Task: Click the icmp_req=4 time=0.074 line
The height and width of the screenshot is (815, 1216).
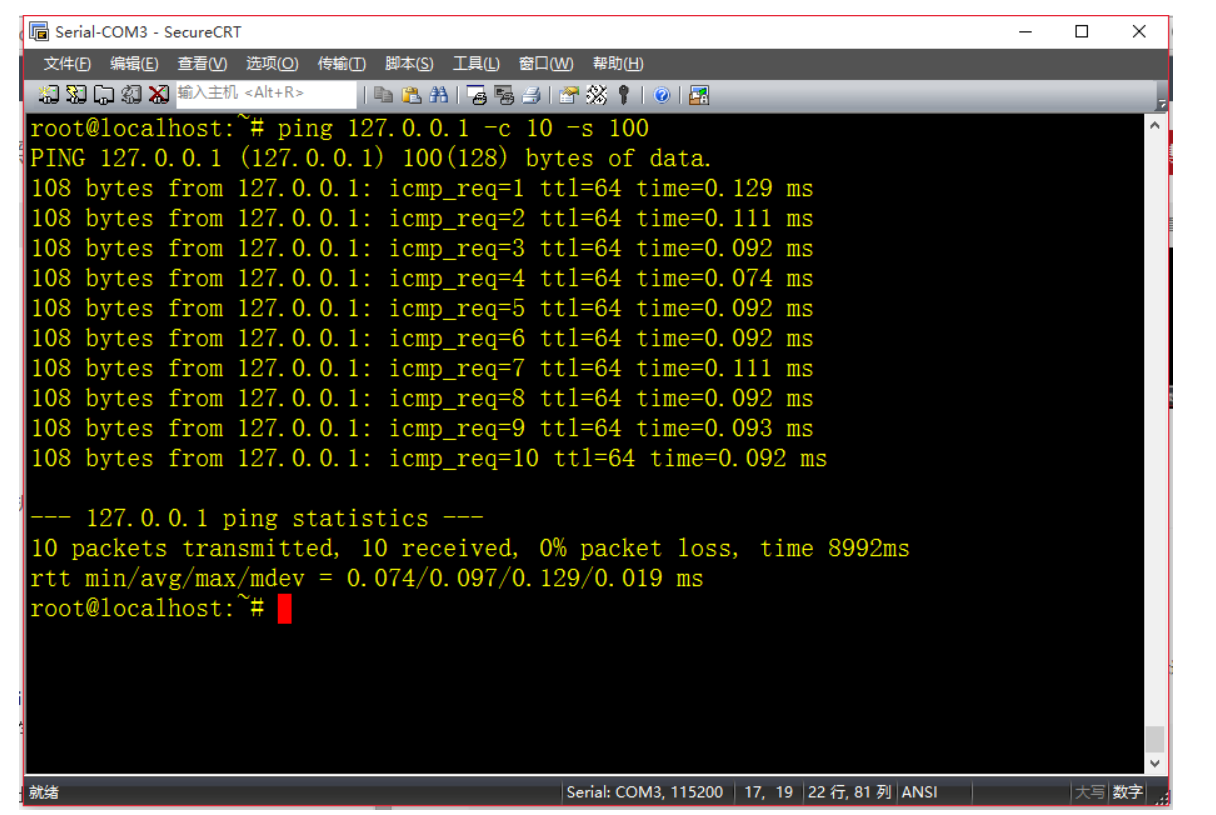Action: pyautogui.click(x=421, y=278)
